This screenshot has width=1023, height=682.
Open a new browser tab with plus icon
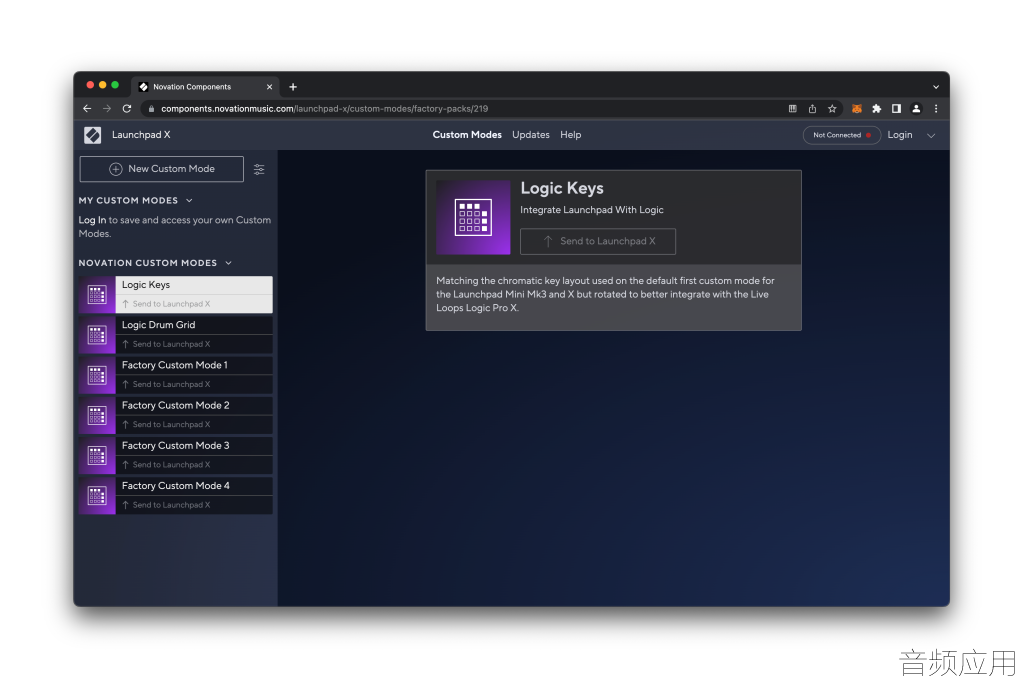point(293,87)
